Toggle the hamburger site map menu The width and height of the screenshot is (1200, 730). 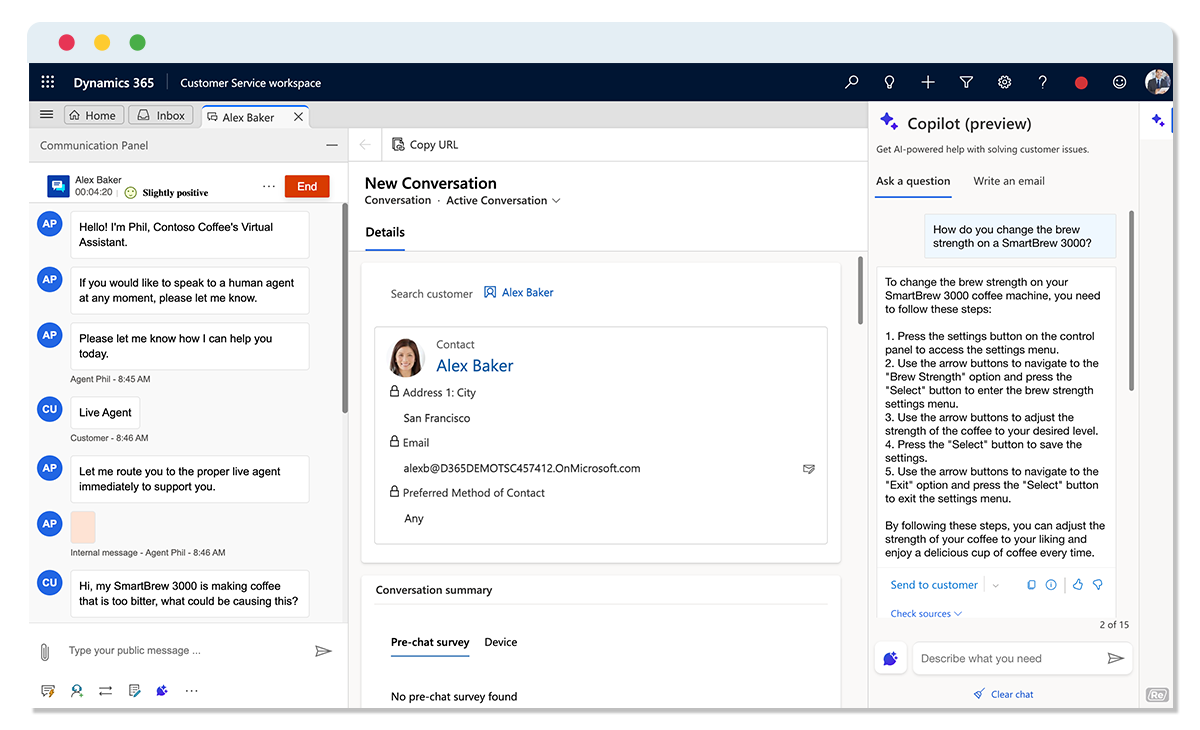pyautogui.click(x=46, y=115)
